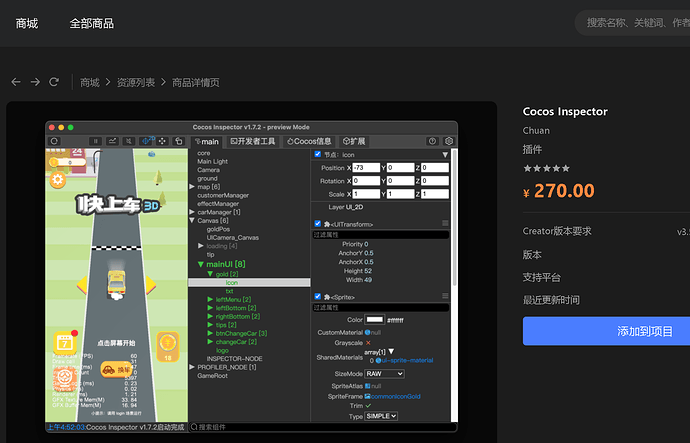The width and height of the screenshot is (690, 443).
Task: Open the help question mark icon
Action: point(433,141)
